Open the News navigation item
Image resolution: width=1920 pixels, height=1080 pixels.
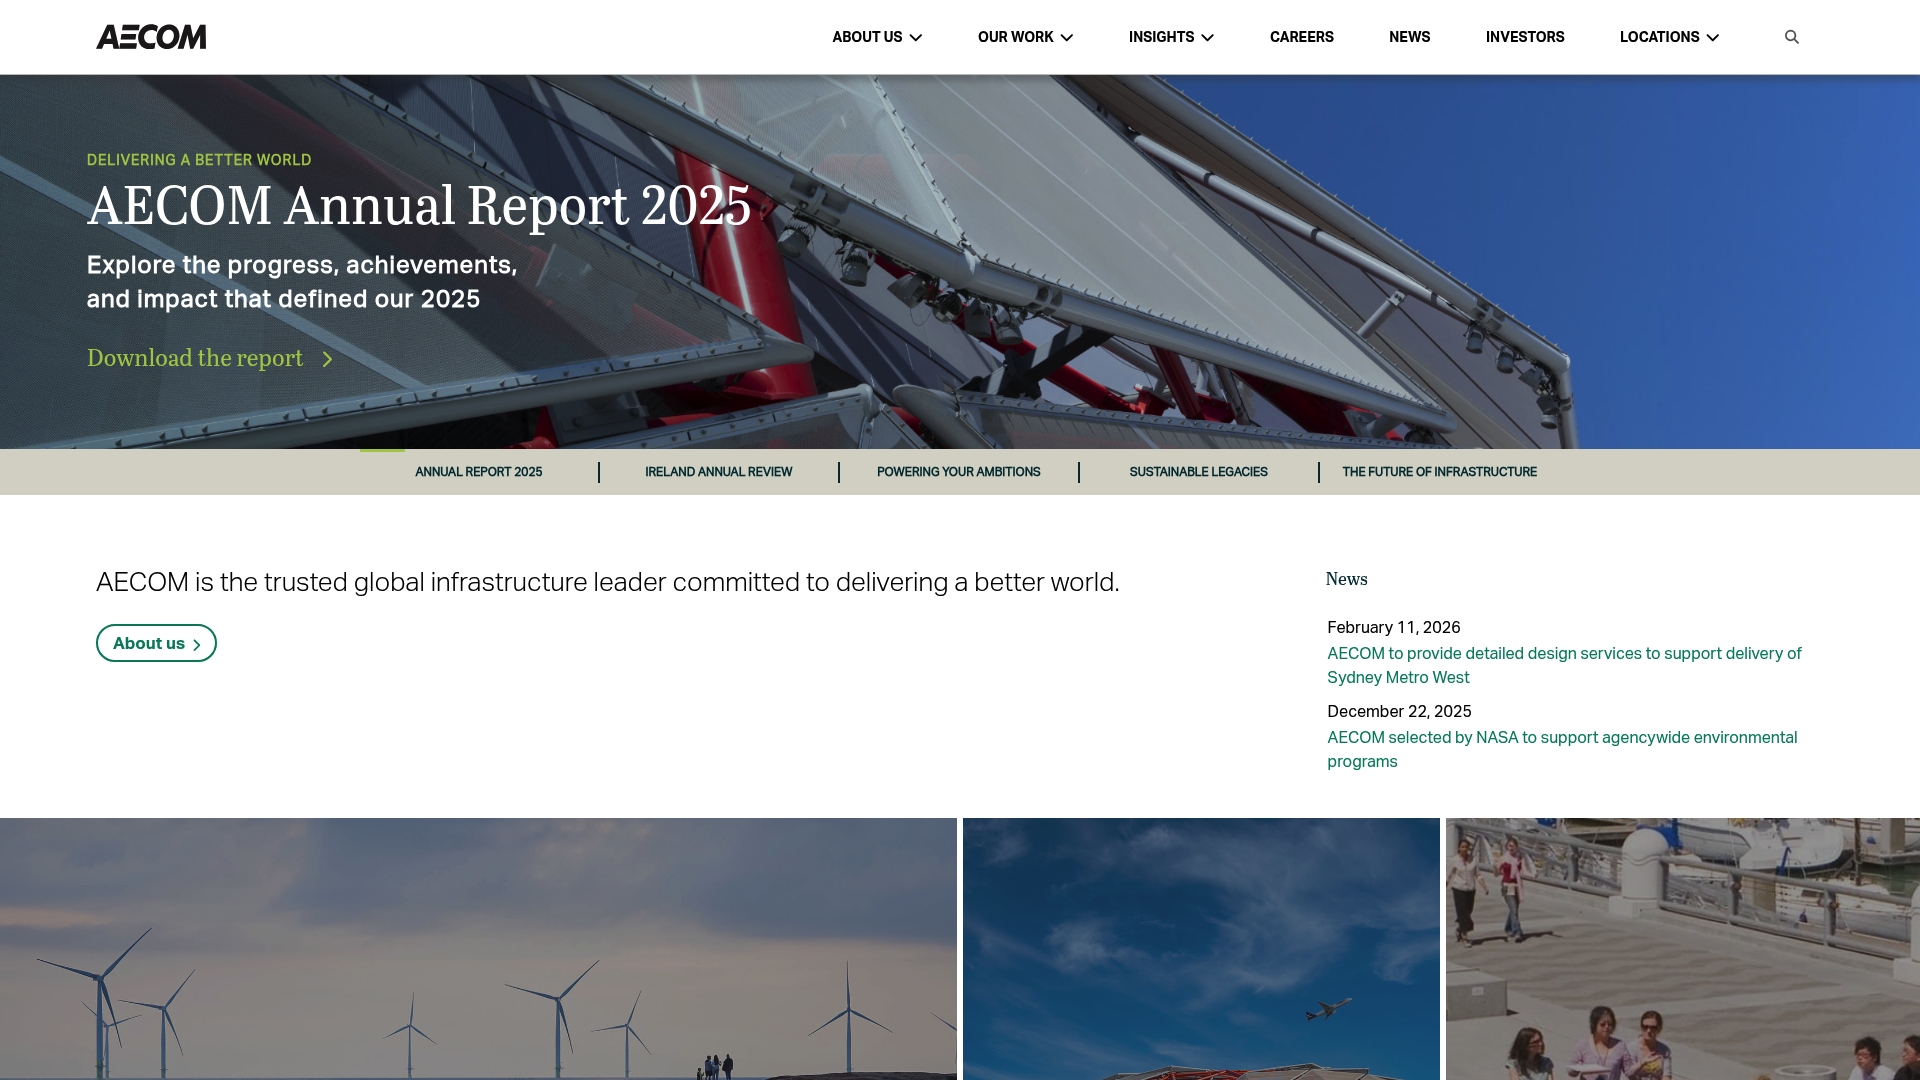pyautogui.click(x=1409, y=37)
